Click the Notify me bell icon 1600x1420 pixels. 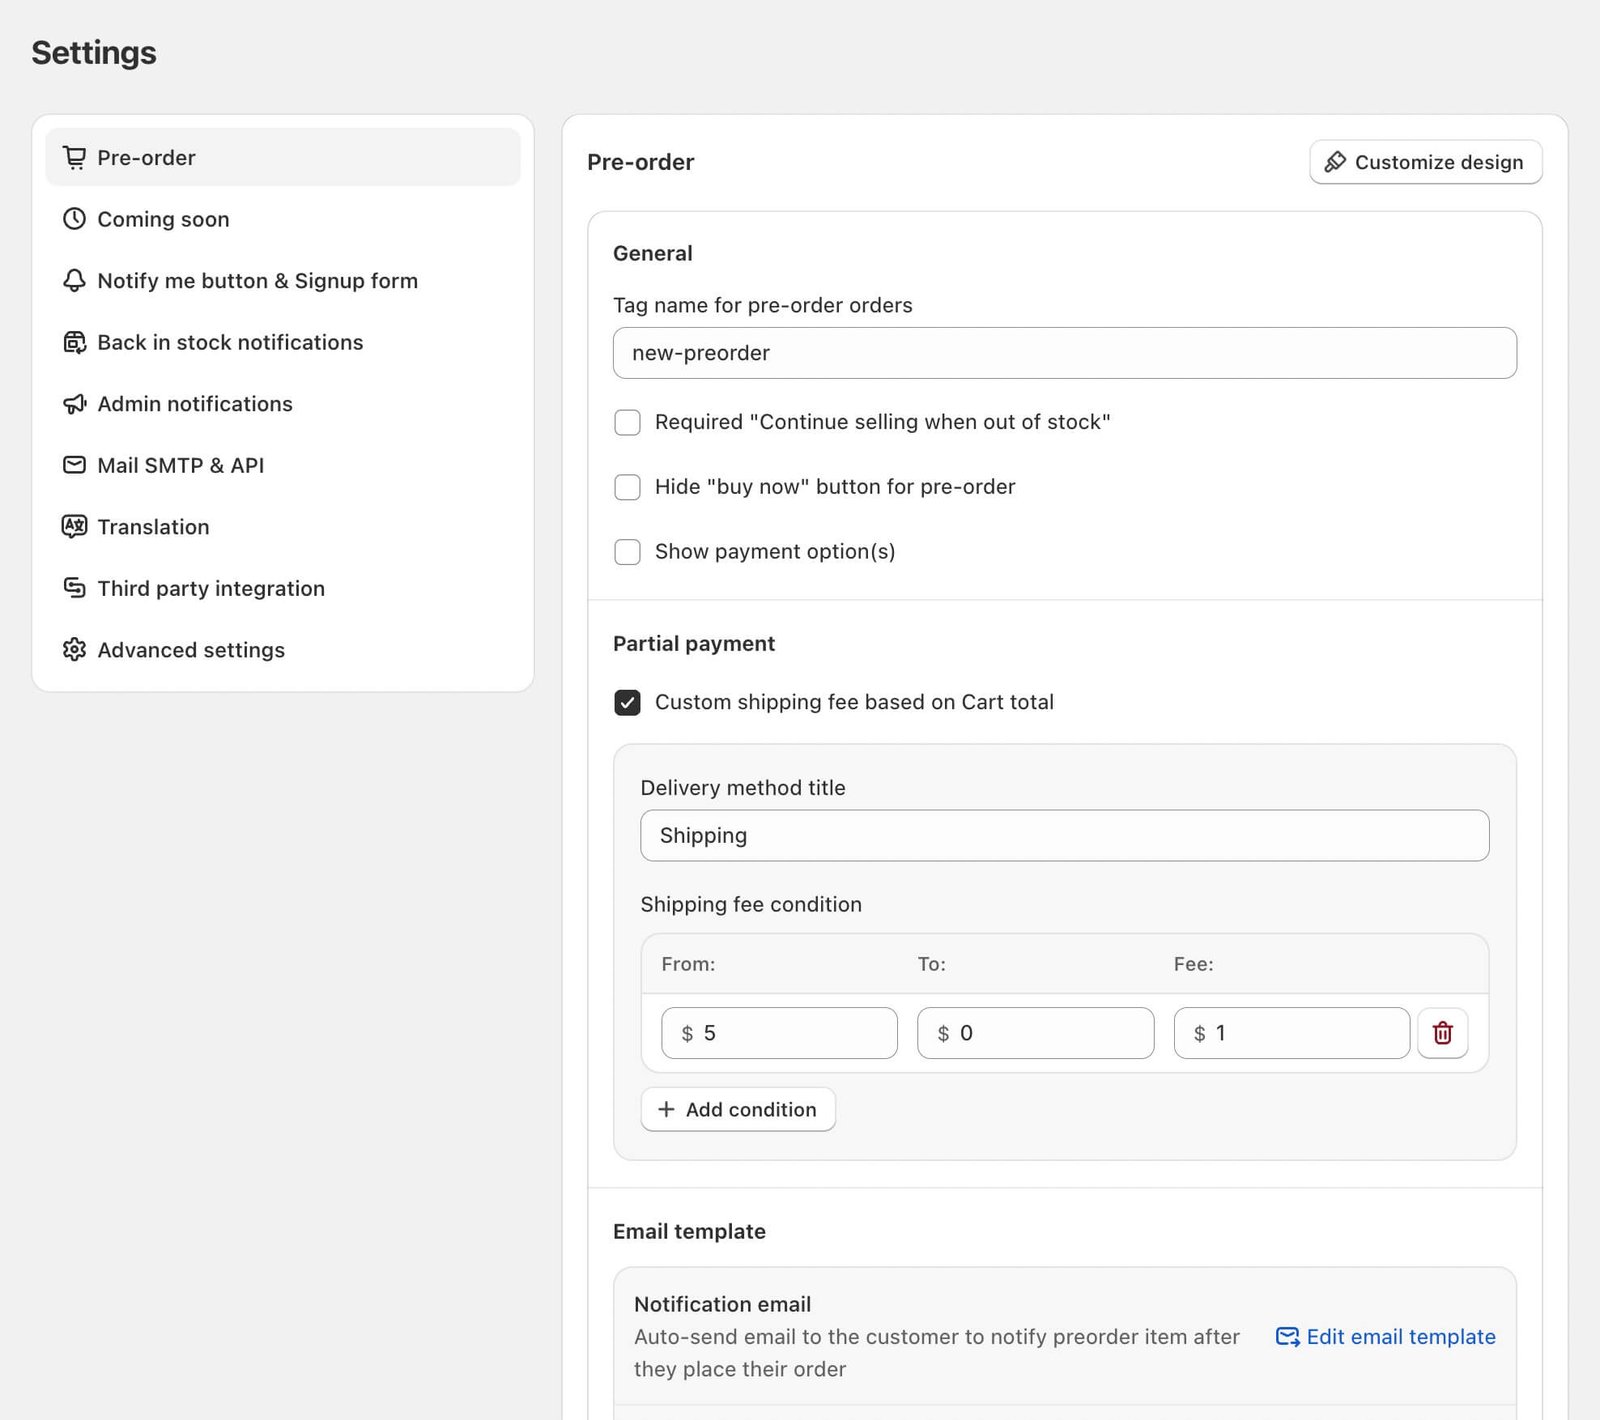74,281
